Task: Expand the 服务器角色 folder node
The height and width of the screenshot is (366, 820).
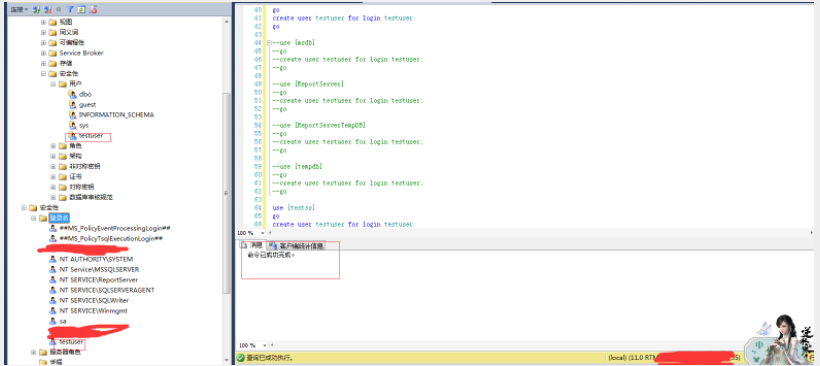Action: pos(34,352)
